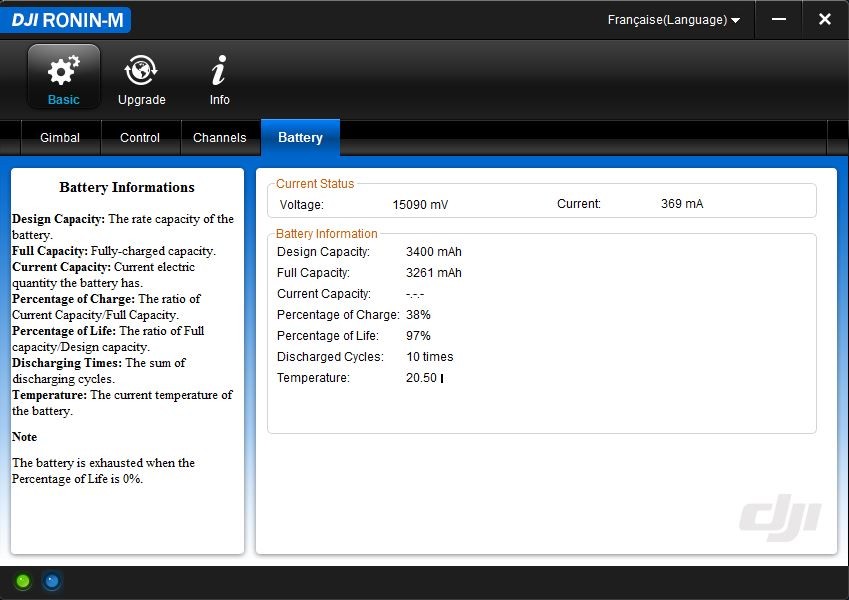Image resolution: width=849 pixels, height=600 pixels.
Task: Click the 38% percentage of charge value
Action: (418, 315)
